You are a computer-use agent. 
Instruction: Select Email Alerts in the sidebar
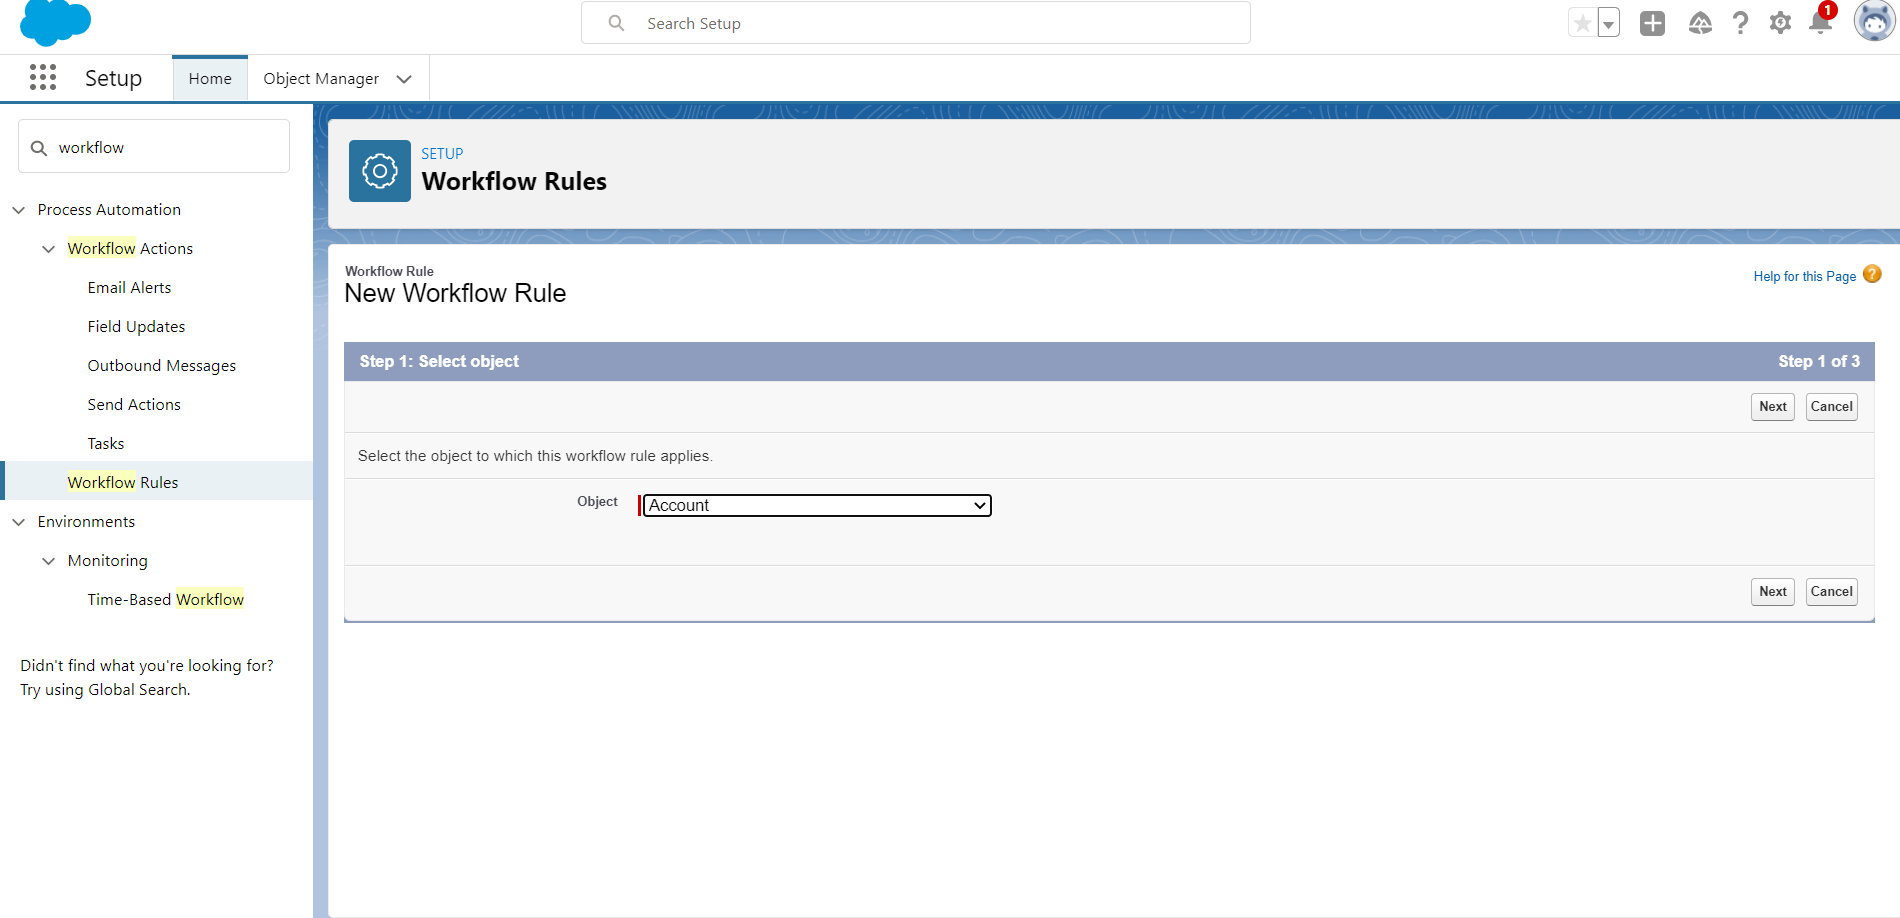point(129,288)
